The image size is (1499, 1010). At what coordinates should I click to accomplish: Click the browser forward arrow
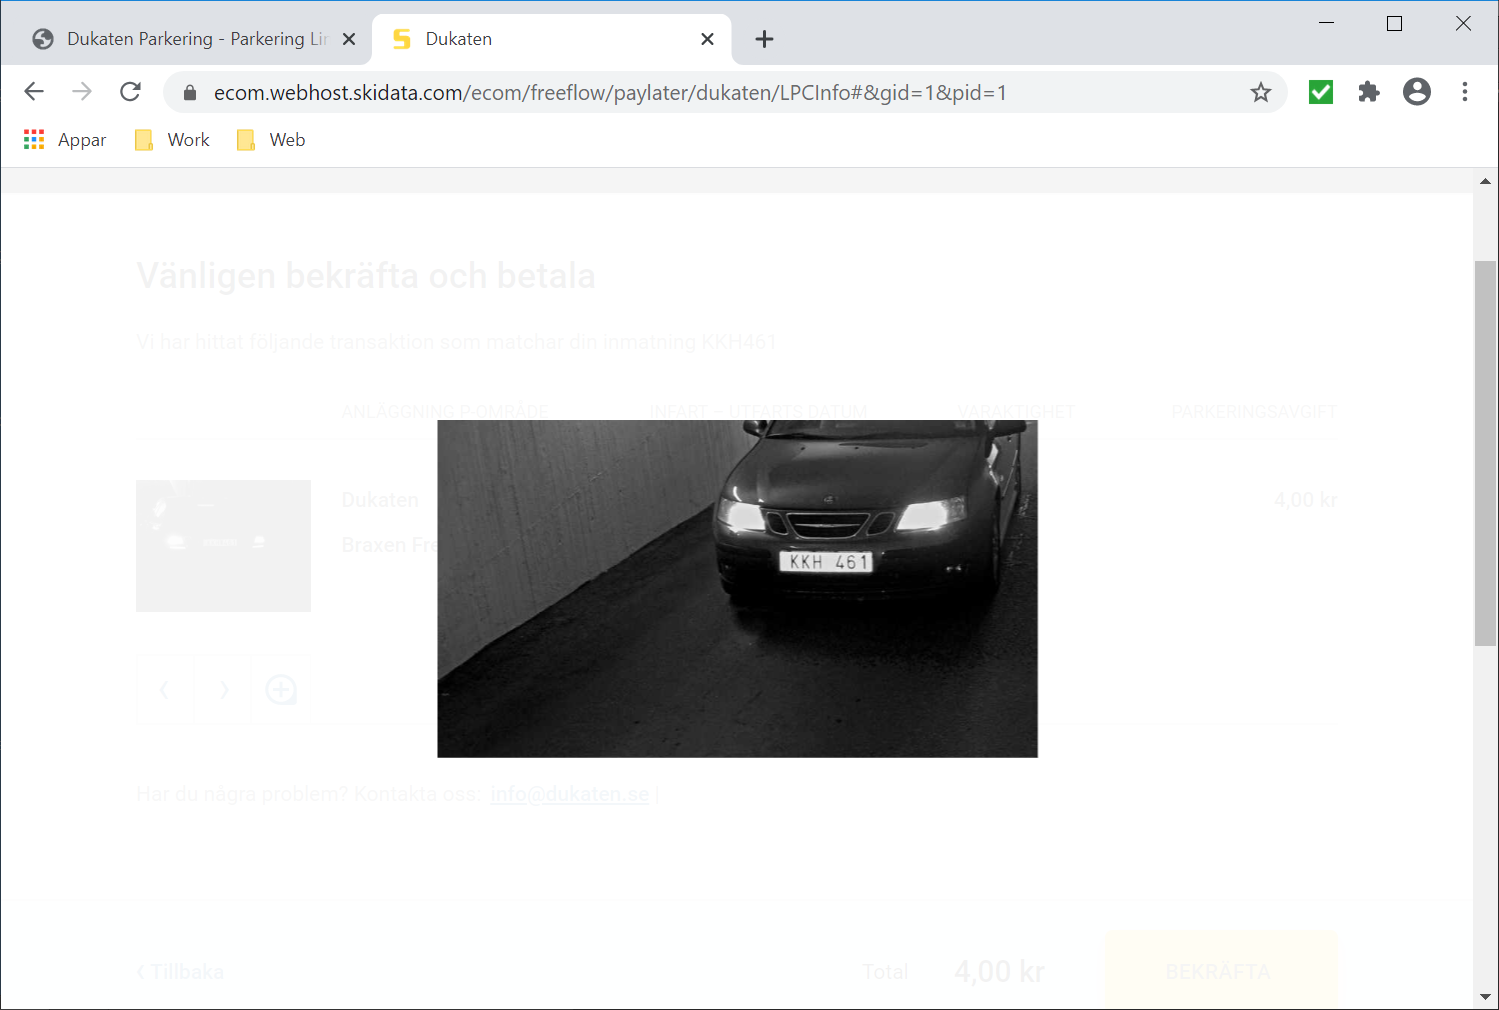pos(82,92)
